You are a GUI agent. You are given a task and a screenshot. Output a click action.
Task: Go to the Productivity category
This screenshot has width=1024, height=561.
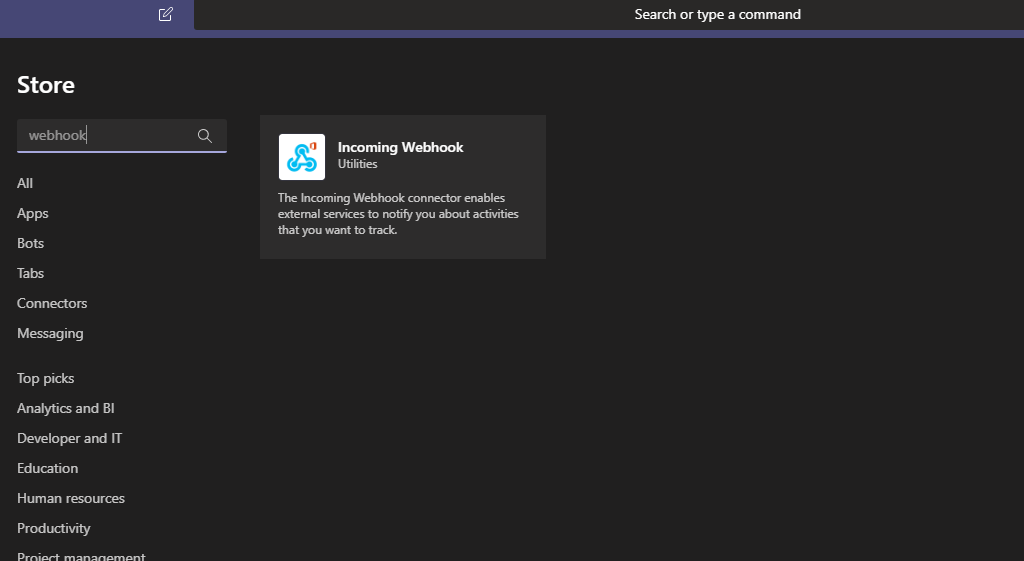[54, 528]
